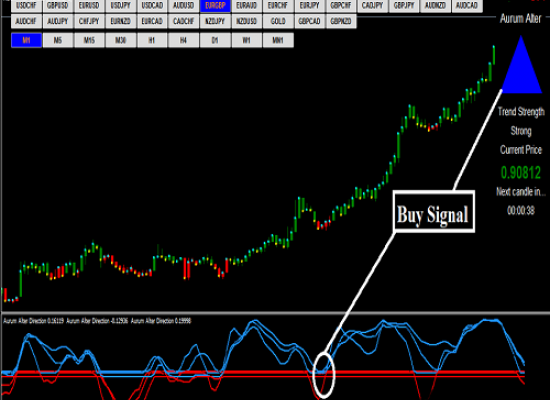Click the Buy Signal label box
The width and height of the screenshot is (550, 400).
434,211
